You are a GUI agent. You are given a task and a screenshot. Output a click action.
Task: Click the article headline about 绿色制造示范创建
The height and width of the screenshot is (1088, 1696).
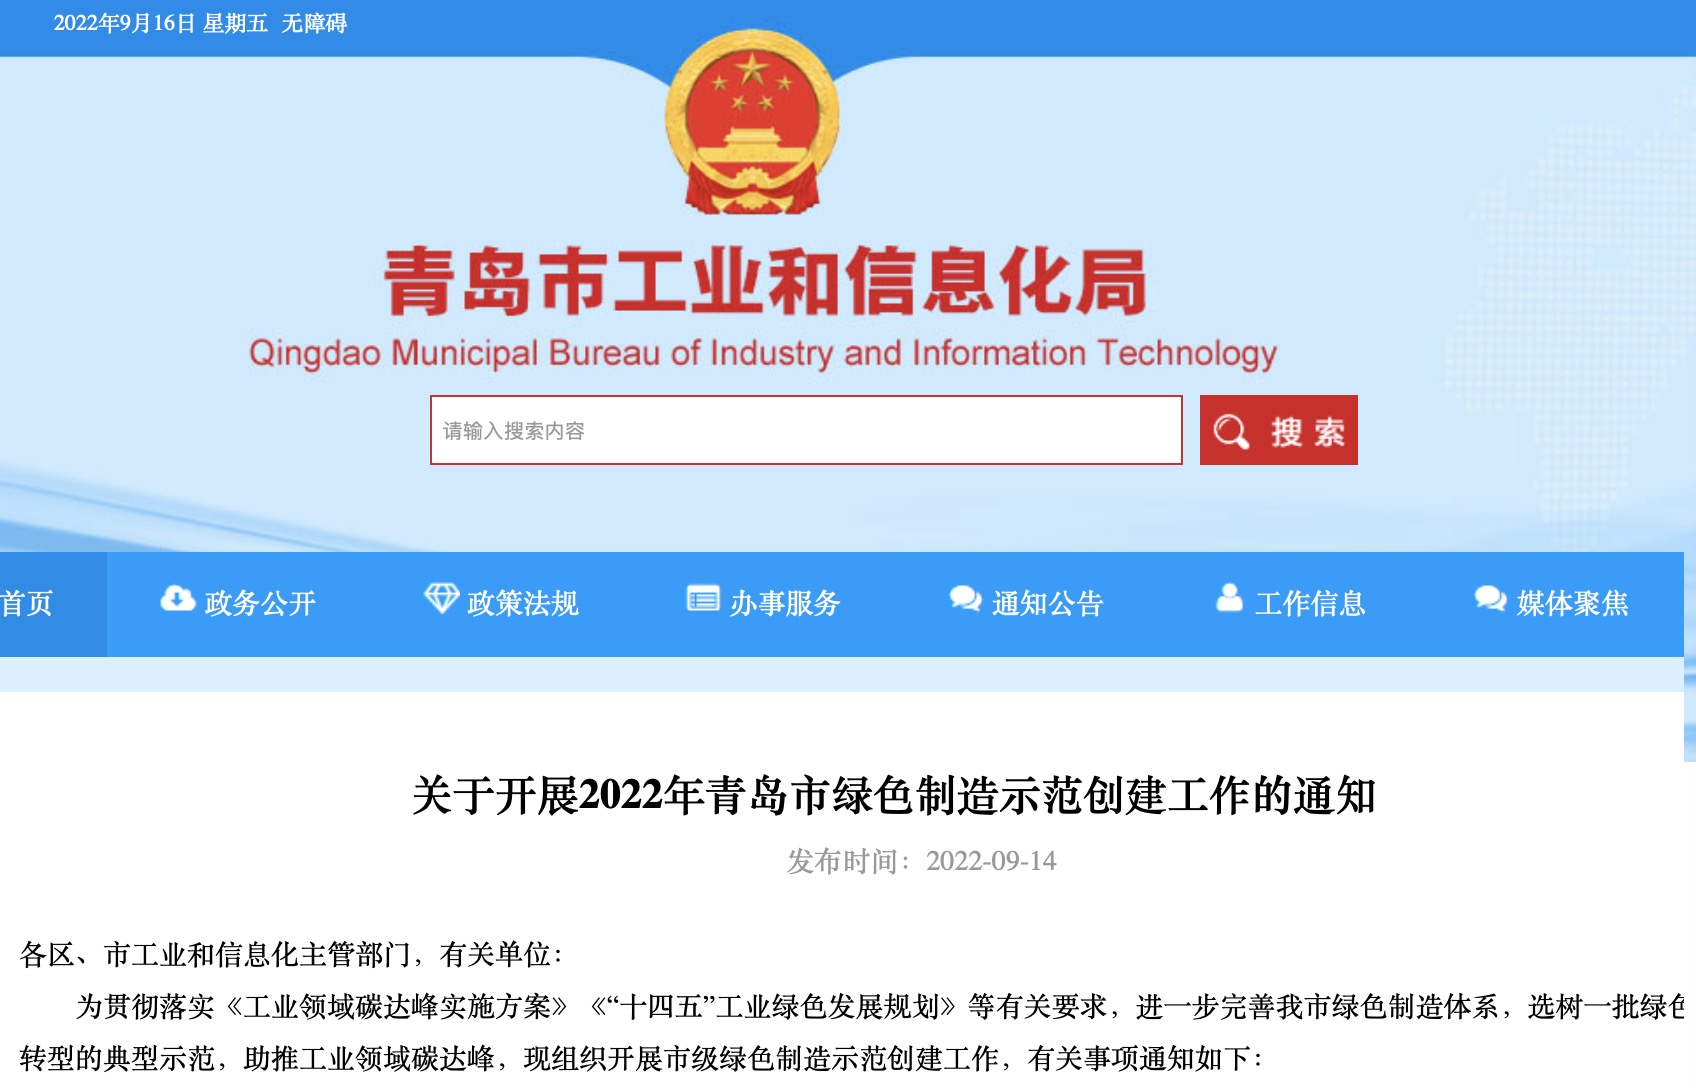894,796
